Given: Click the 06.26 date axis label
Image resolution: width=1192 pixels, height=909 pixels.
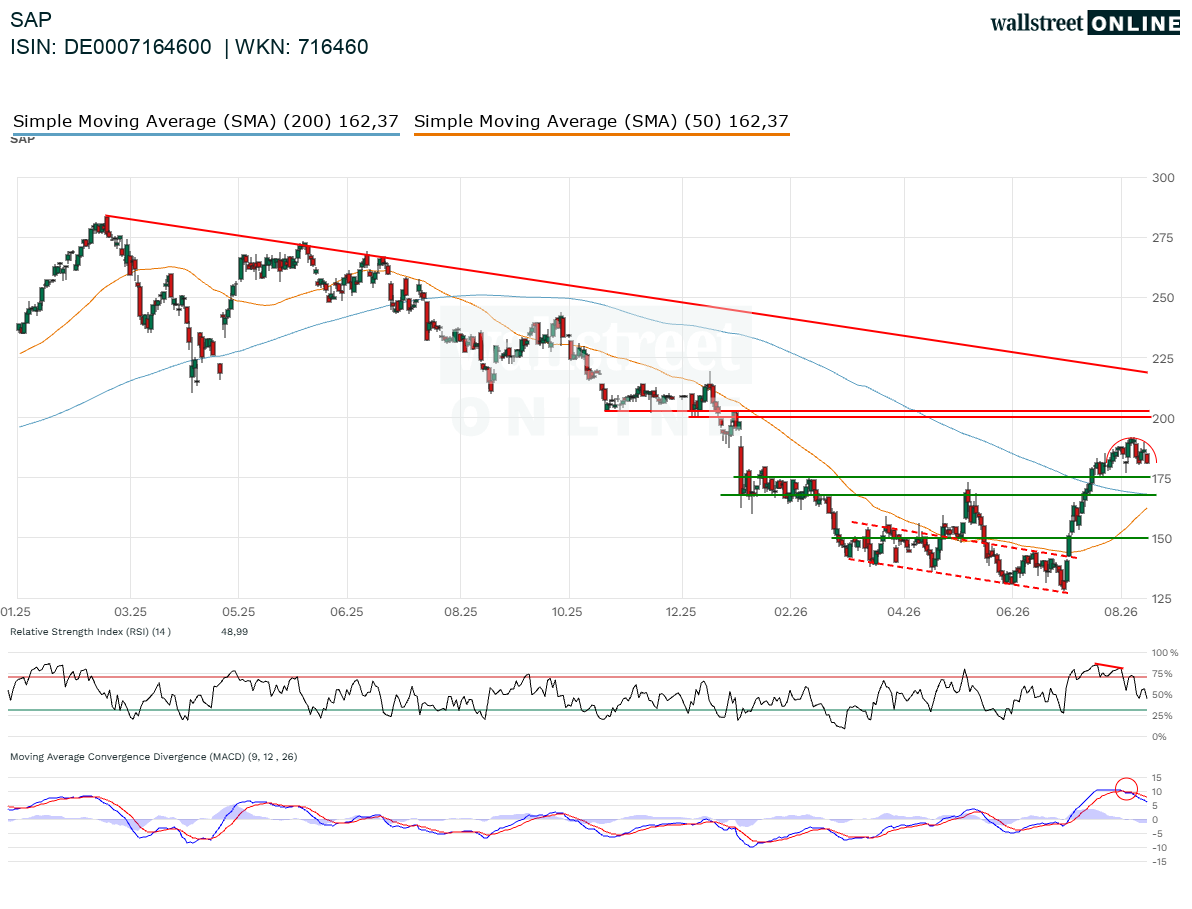Looking at the screenshot, I should (1013, 612).
